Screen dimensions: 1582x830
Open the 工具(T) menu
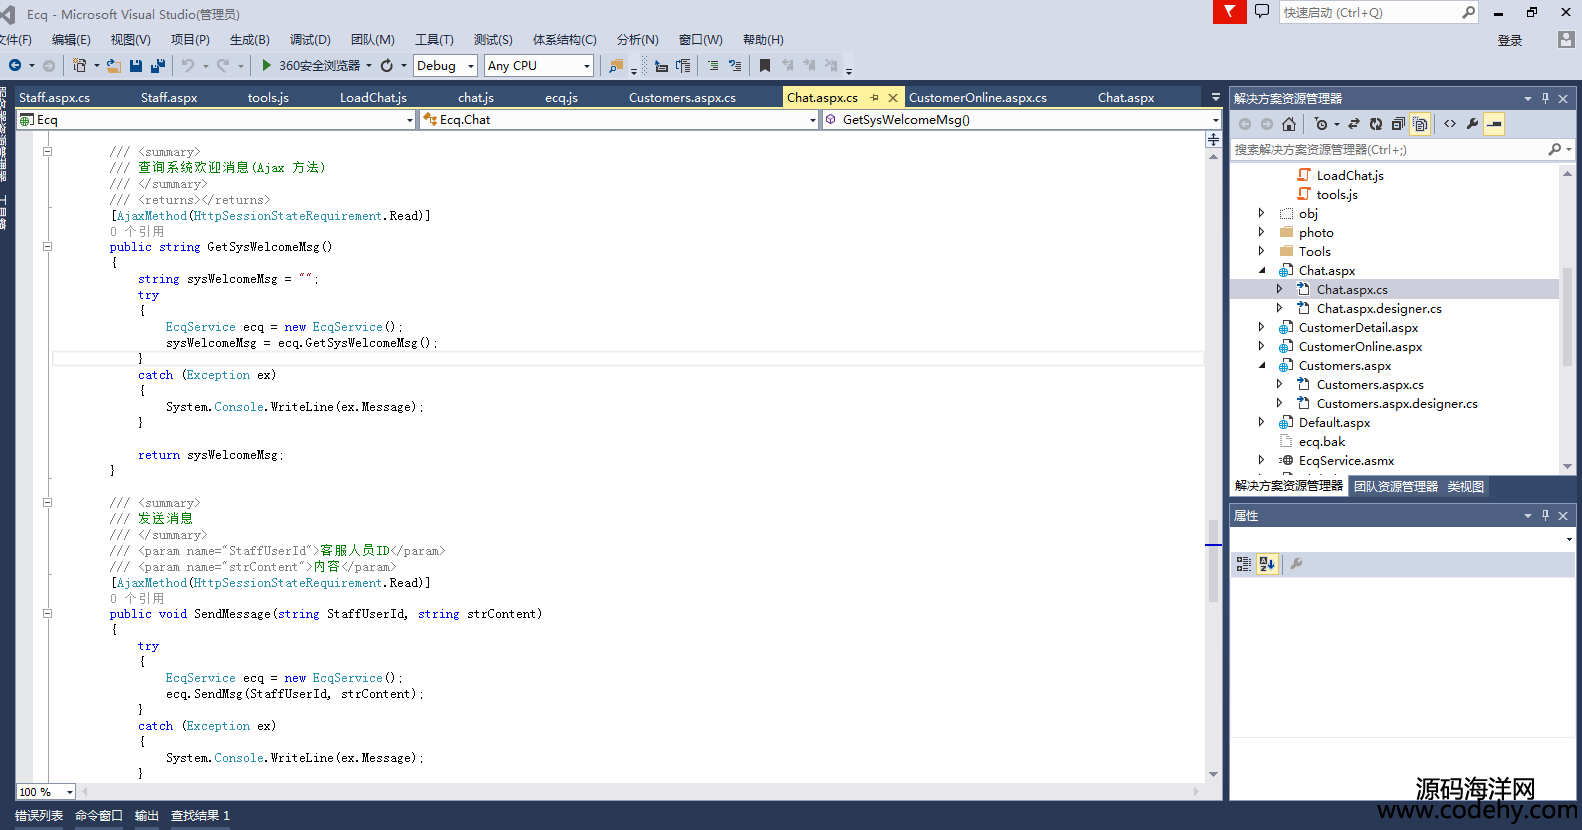434,40
